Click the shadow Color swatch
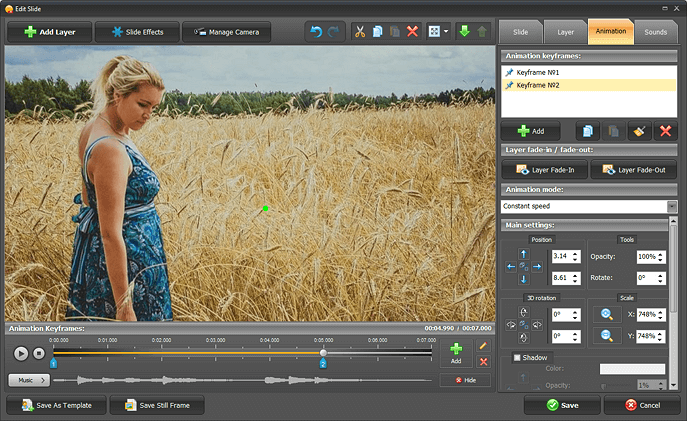The width and height of the screenshot is (687, 421). tap(632, 369)
